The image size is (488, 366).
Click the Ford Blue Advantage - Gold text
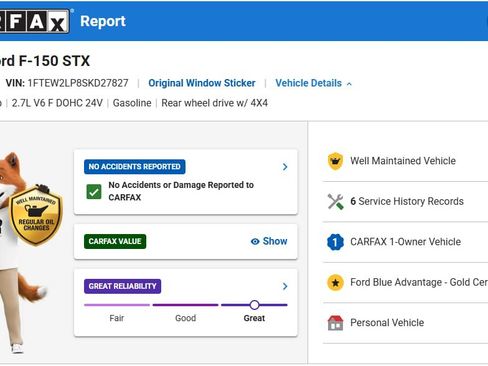419,282
